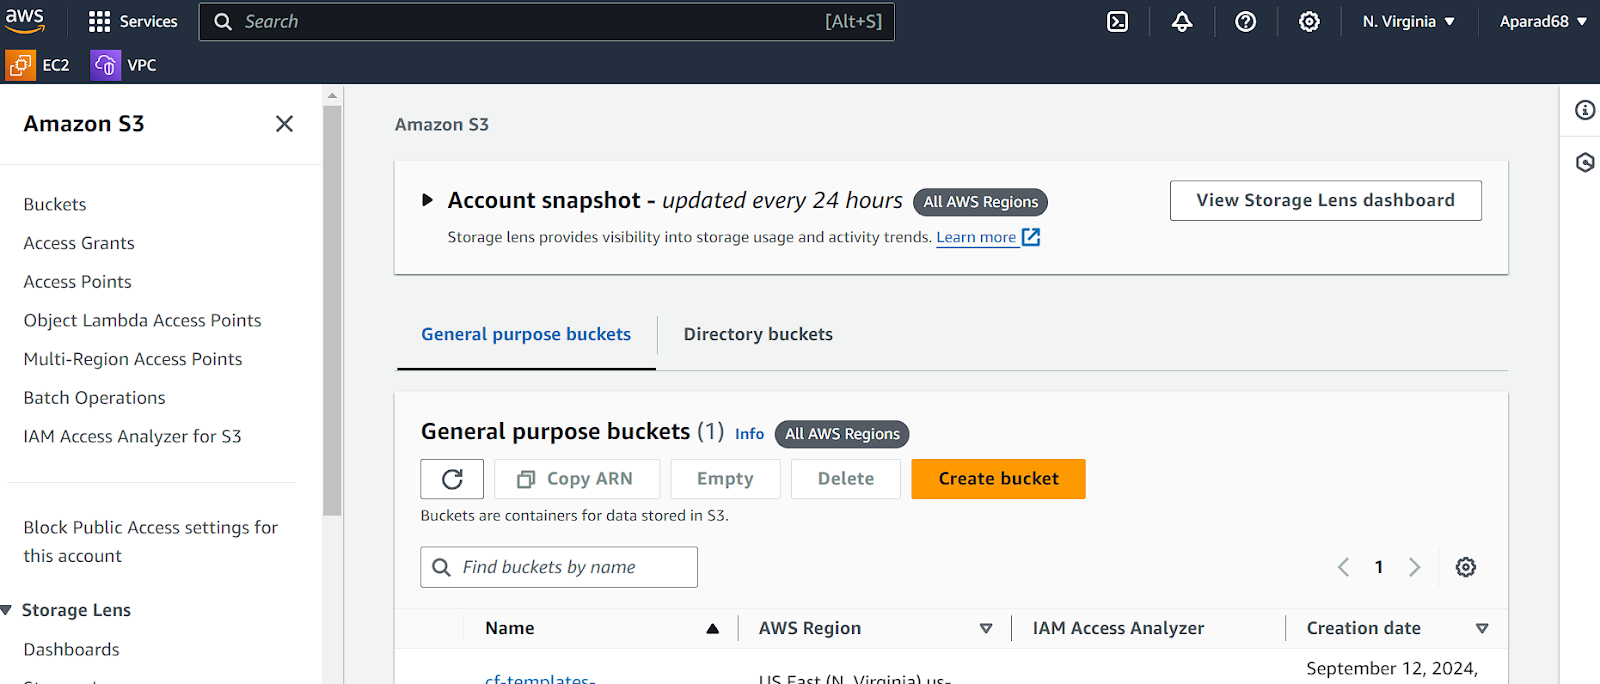Open the help question-mark menu
This screenshot has width=1600, height=684.
[1246, 21]
